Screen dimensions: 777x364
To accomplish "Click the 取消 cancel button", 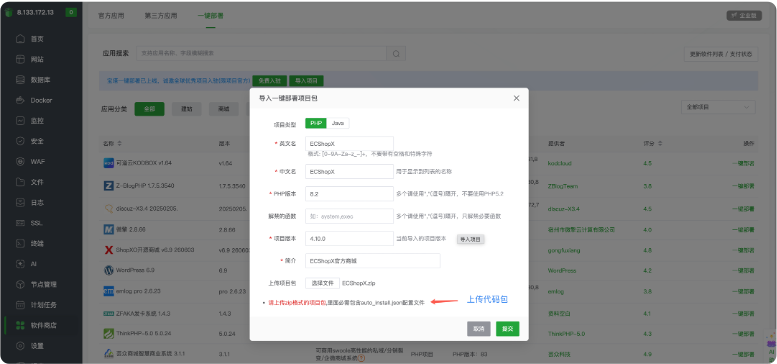I will click(479, 329).
